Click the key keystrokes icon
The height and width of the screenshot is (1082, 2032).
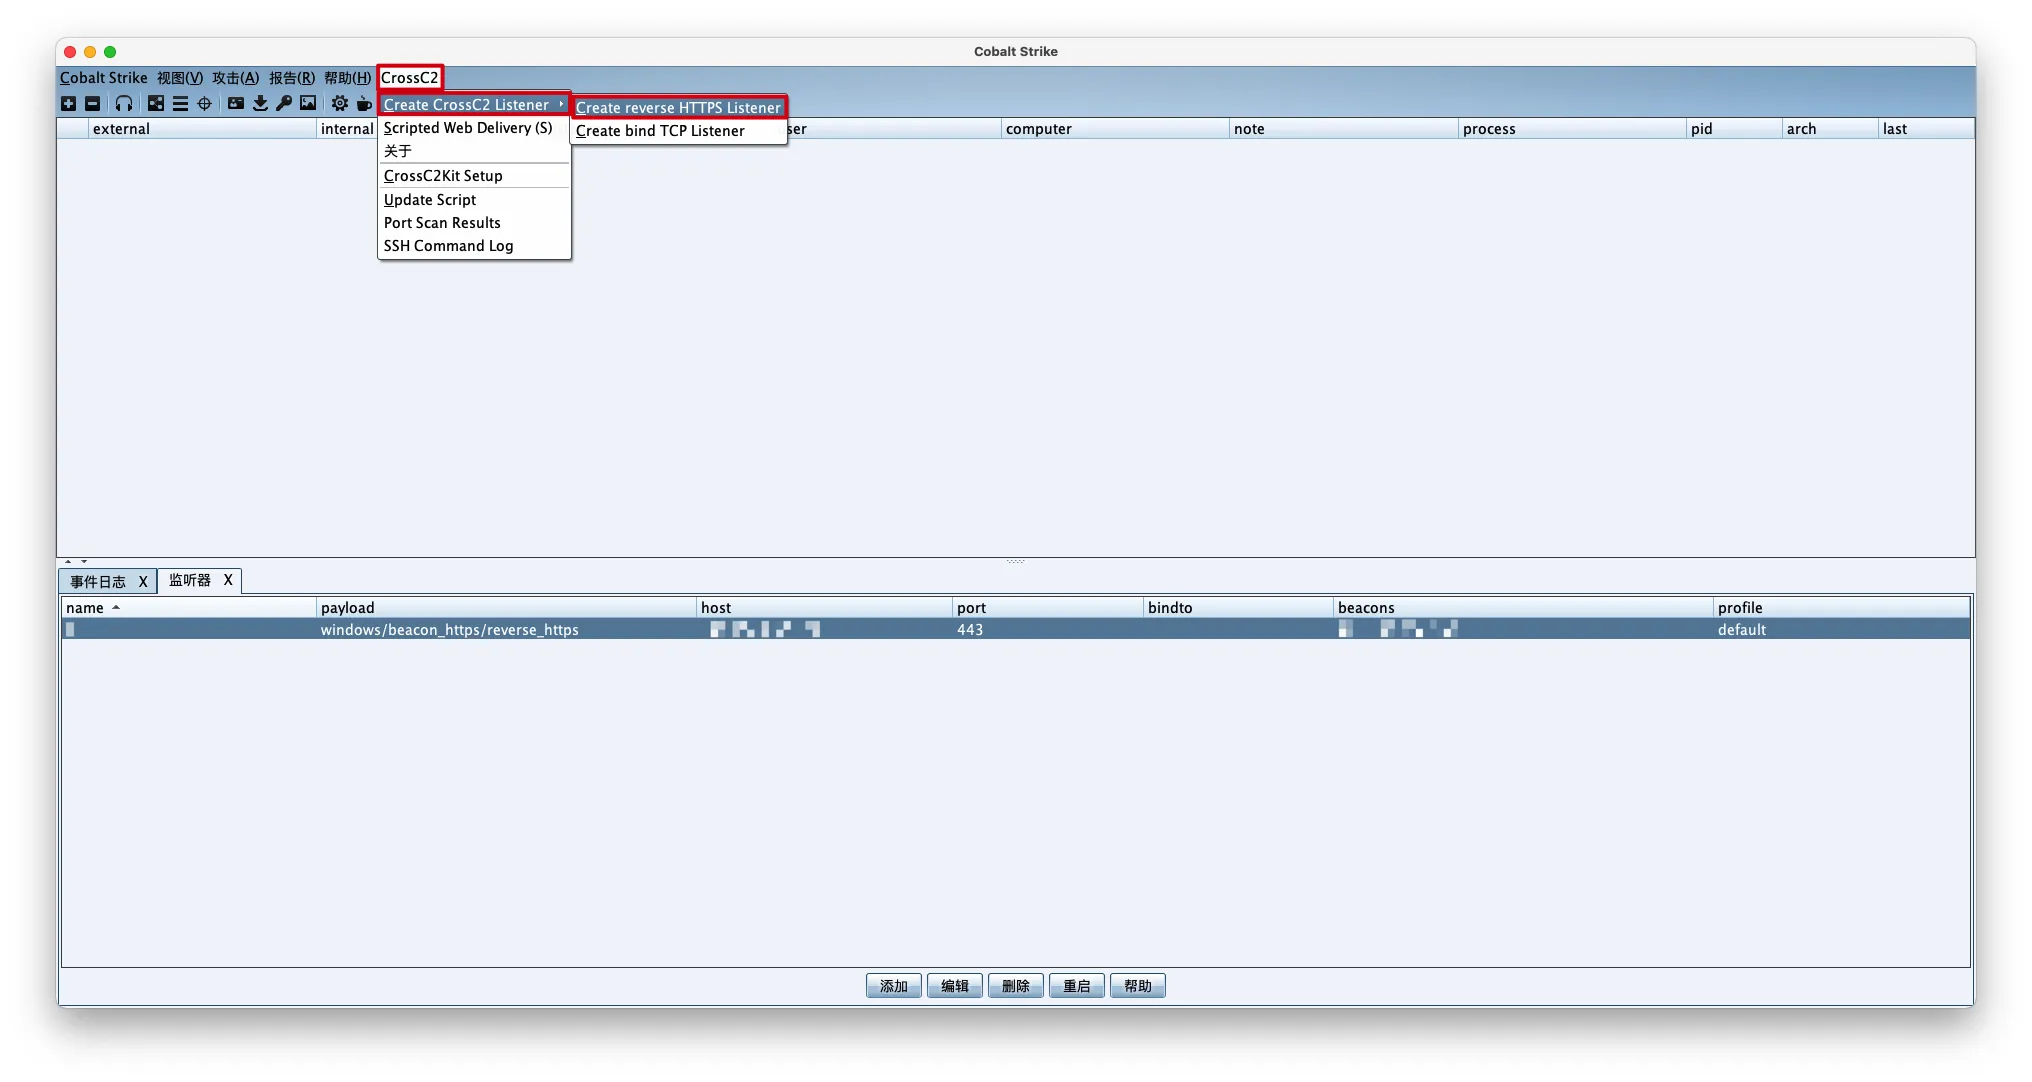(284, 104)
